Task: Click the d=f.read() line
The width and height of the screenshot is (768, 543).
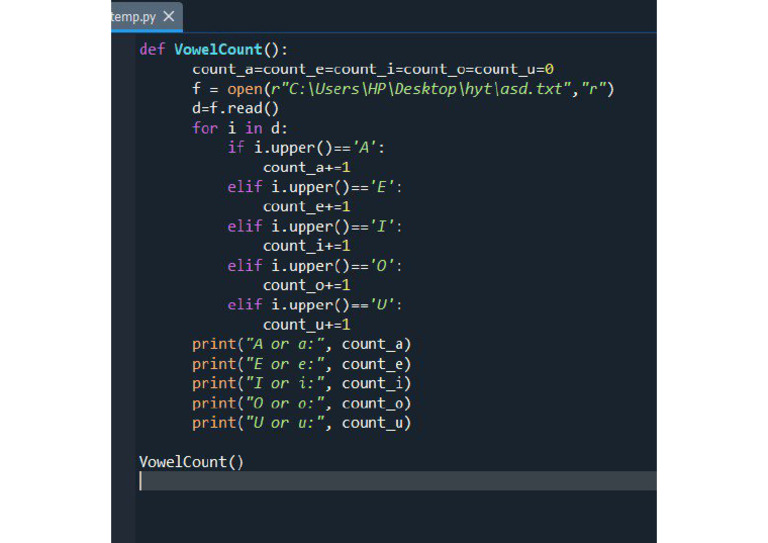Action: pyautogui.click(x=235, y=108)
